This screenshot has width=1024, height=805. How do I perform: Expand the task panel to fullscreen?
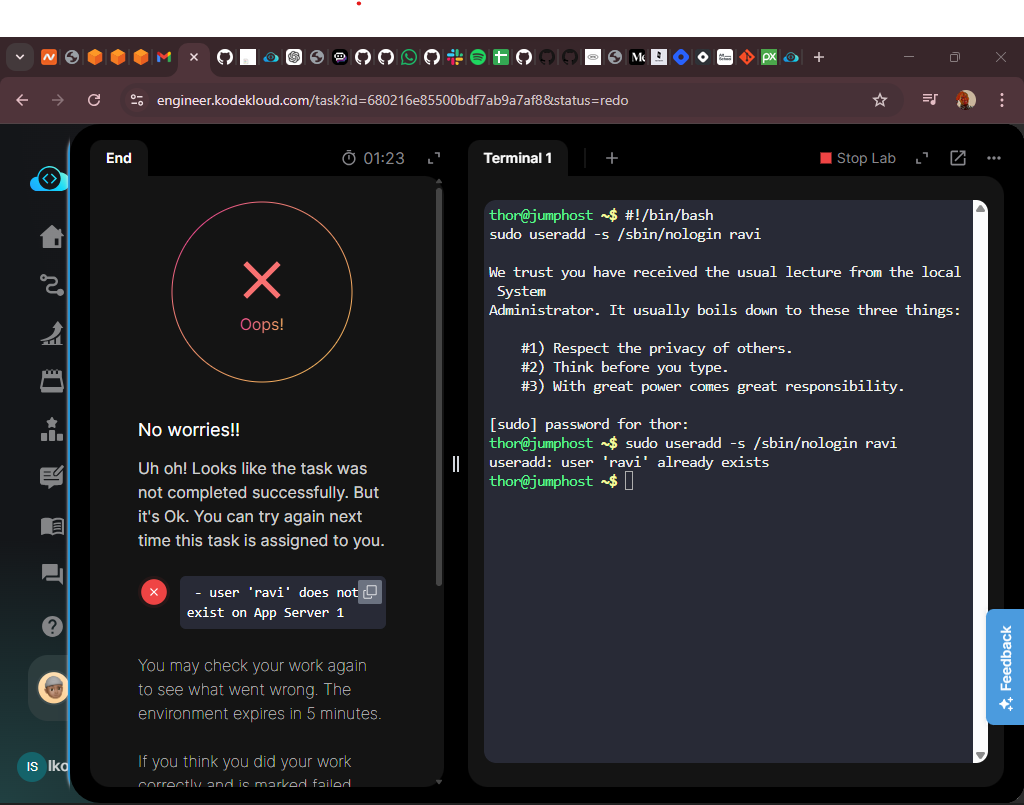coord(434,158)
